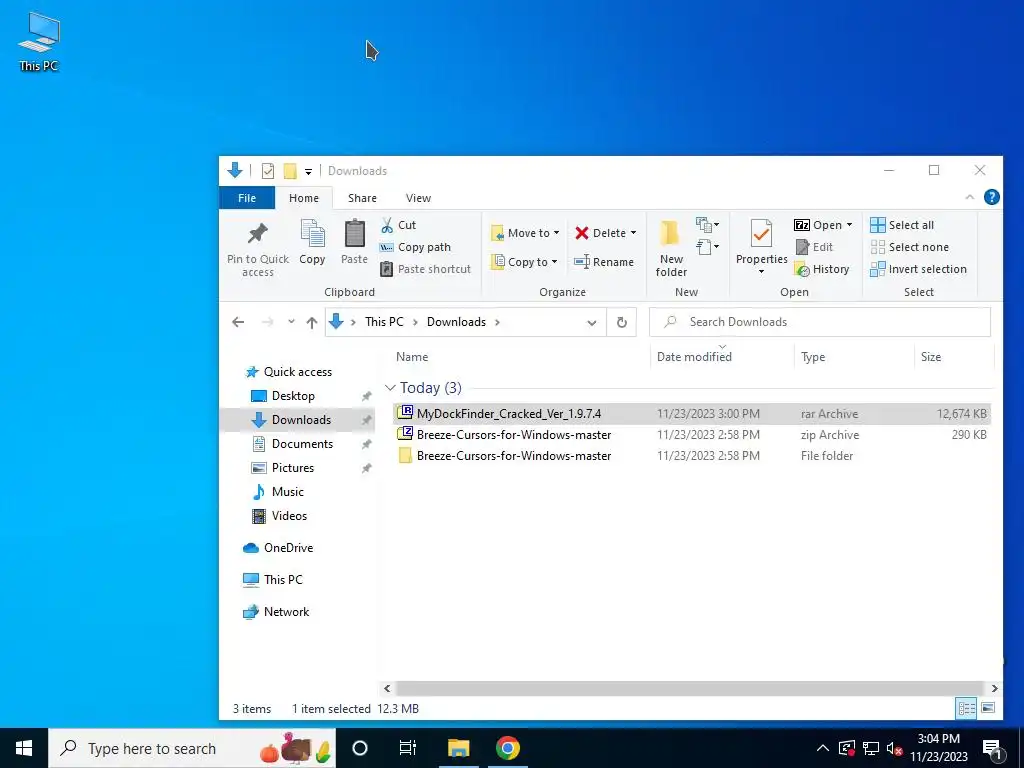This screenshot has width=1024, height=768.
Task: Click Select all in ribbon
Action: pos(902,225)
